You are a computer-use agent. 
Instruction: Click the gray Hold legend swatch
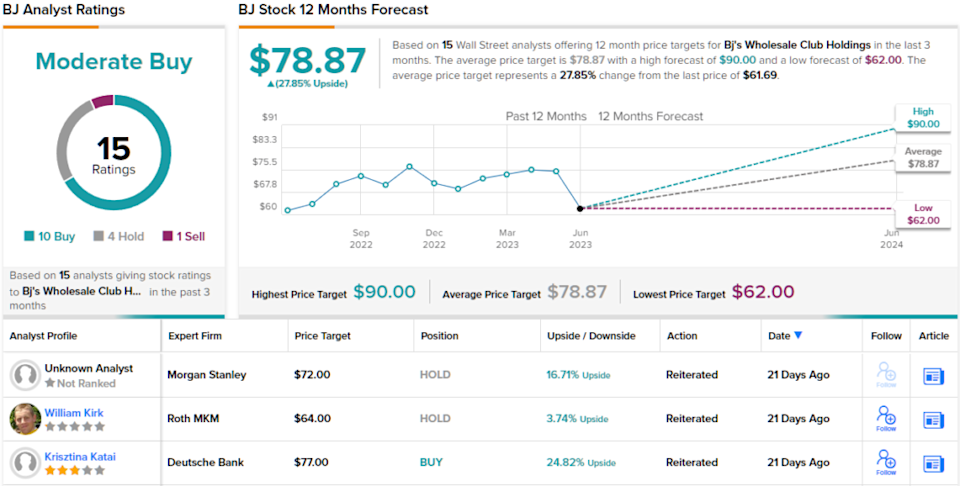click(100, 237)
